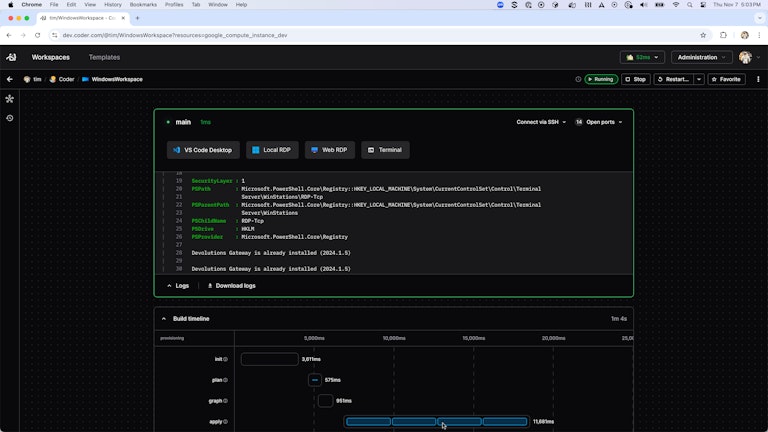The image size is (768, 432).
Task: Click the back arrow in workspace header
Action: (10, 79)
